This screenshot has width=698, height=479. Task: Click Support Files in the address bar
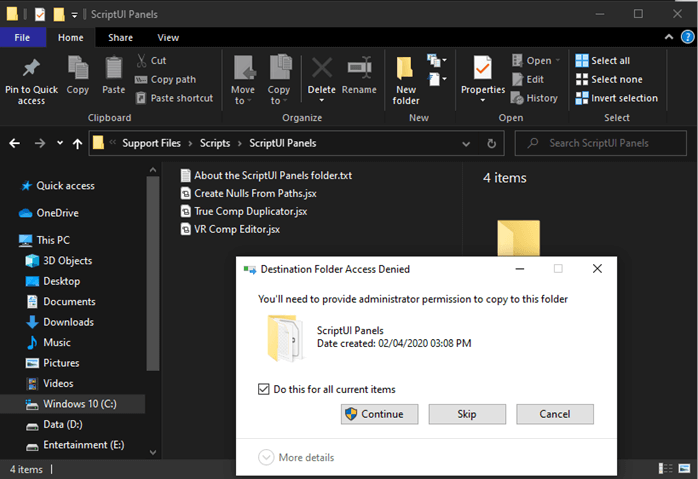click(151, 143)
